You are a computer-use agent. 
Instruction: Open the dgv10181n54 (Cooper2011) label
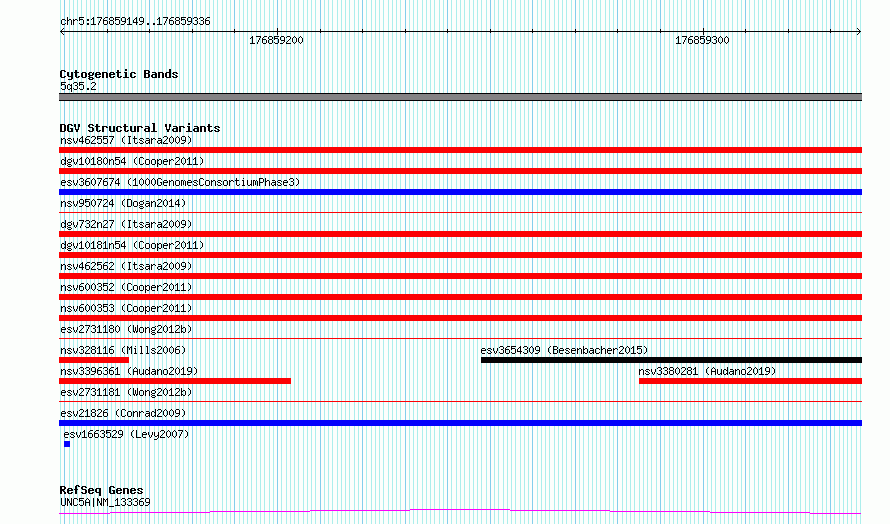[x=132, y=245]
